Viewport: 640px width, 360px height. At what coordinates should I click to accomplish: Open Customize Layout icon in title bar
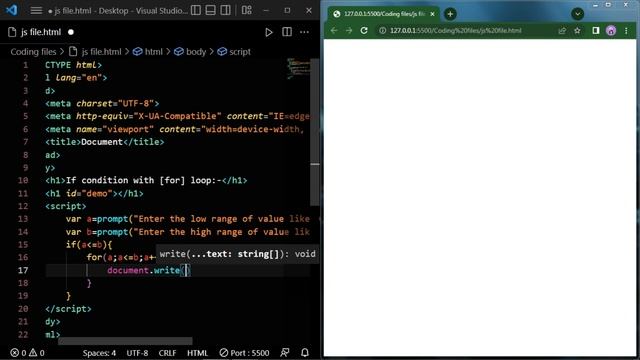click(247, 10)
